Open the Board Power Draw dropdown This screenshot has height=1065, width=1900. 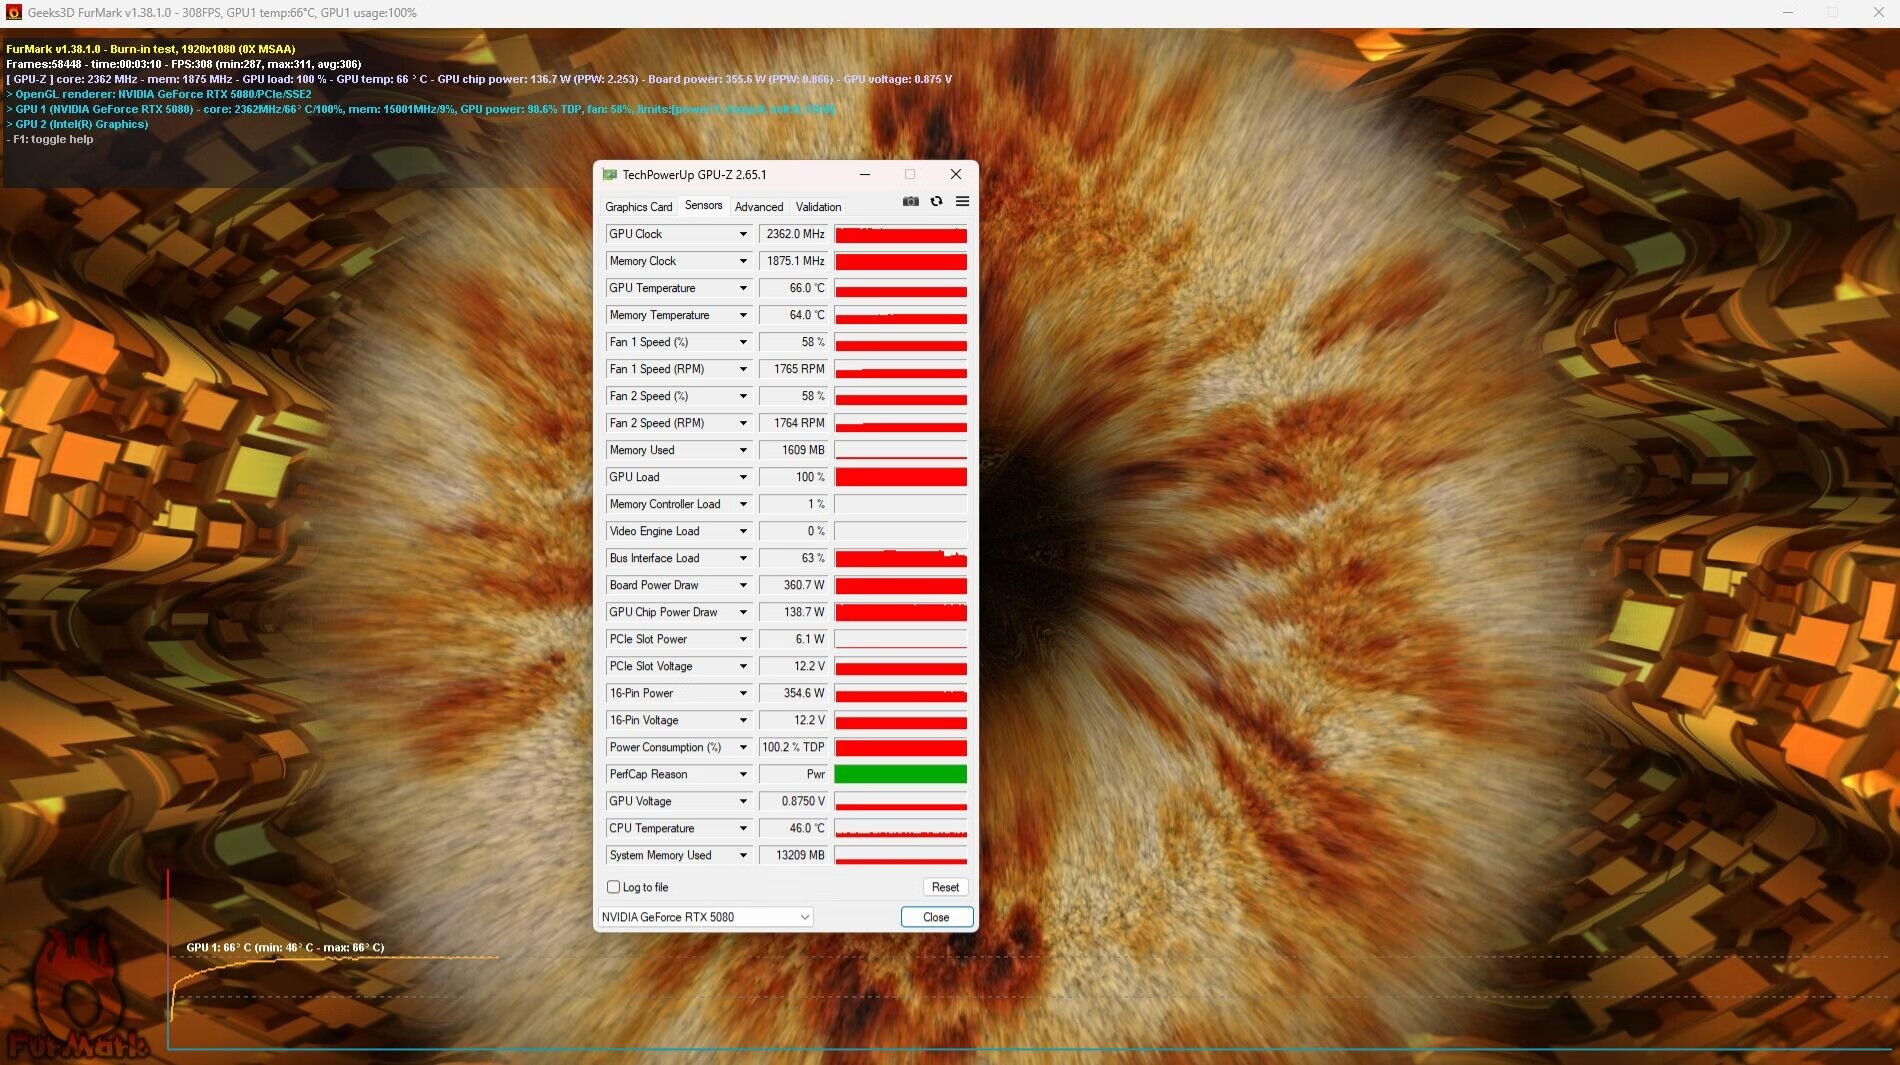(x=743, y=585)
